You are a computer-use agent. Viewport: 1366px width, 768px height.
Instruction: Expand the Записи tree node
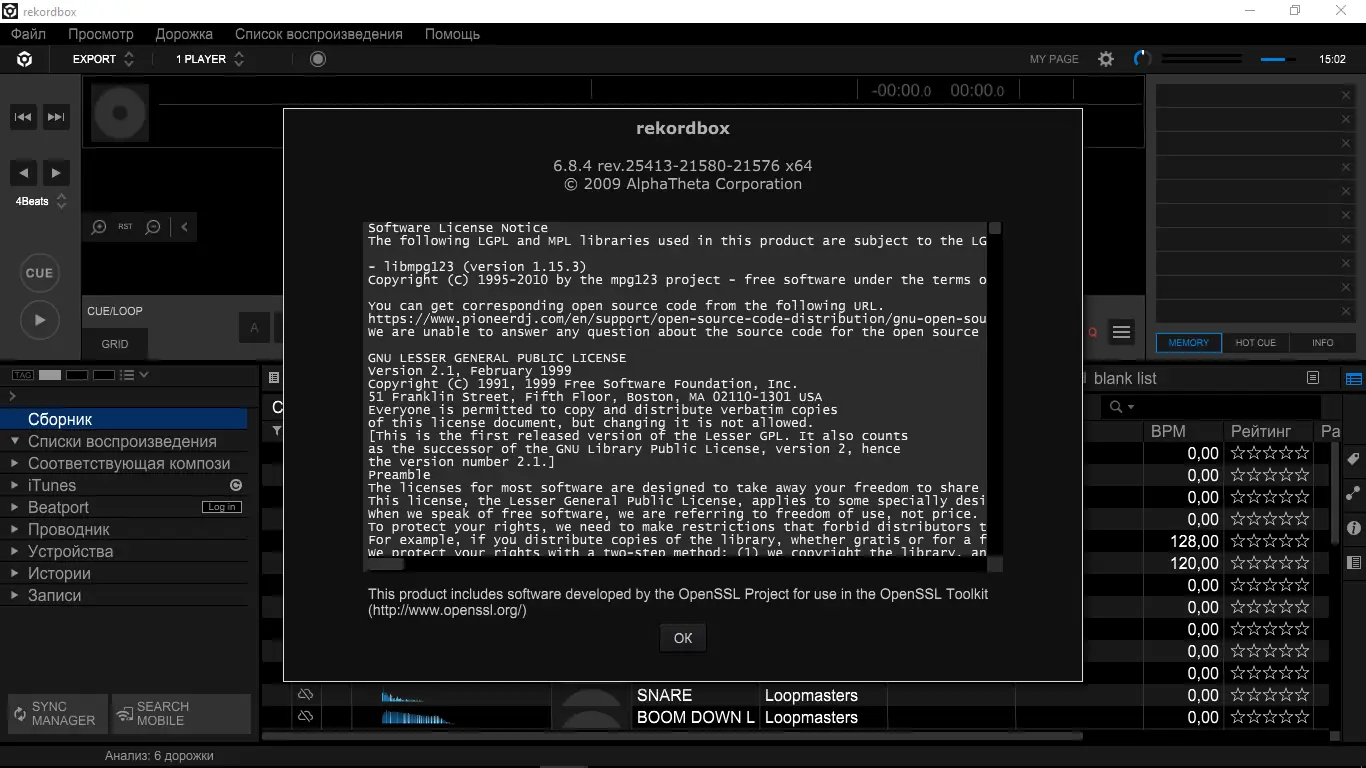15,595
